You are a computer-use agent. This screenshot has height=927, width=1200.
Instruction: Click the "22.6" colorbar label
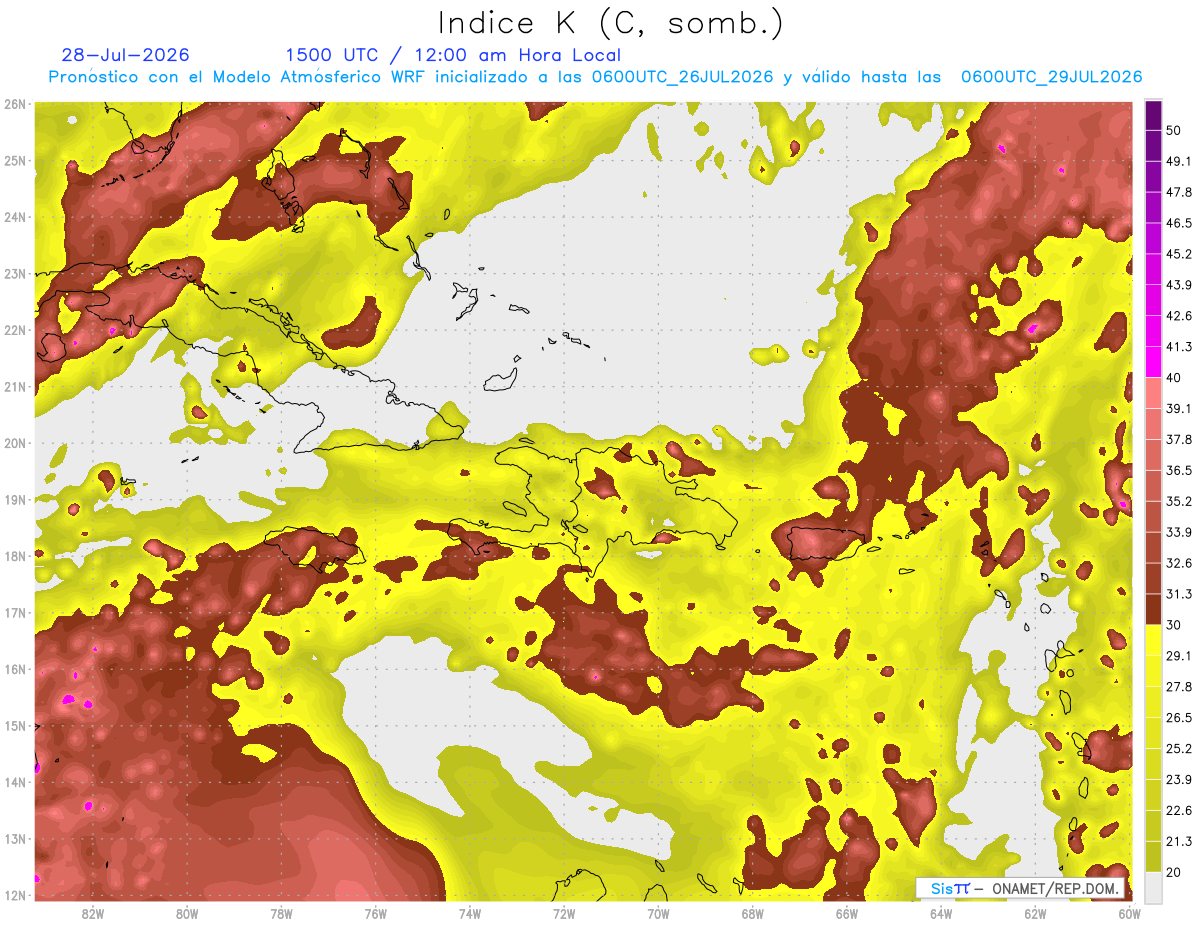point(1178,810)
